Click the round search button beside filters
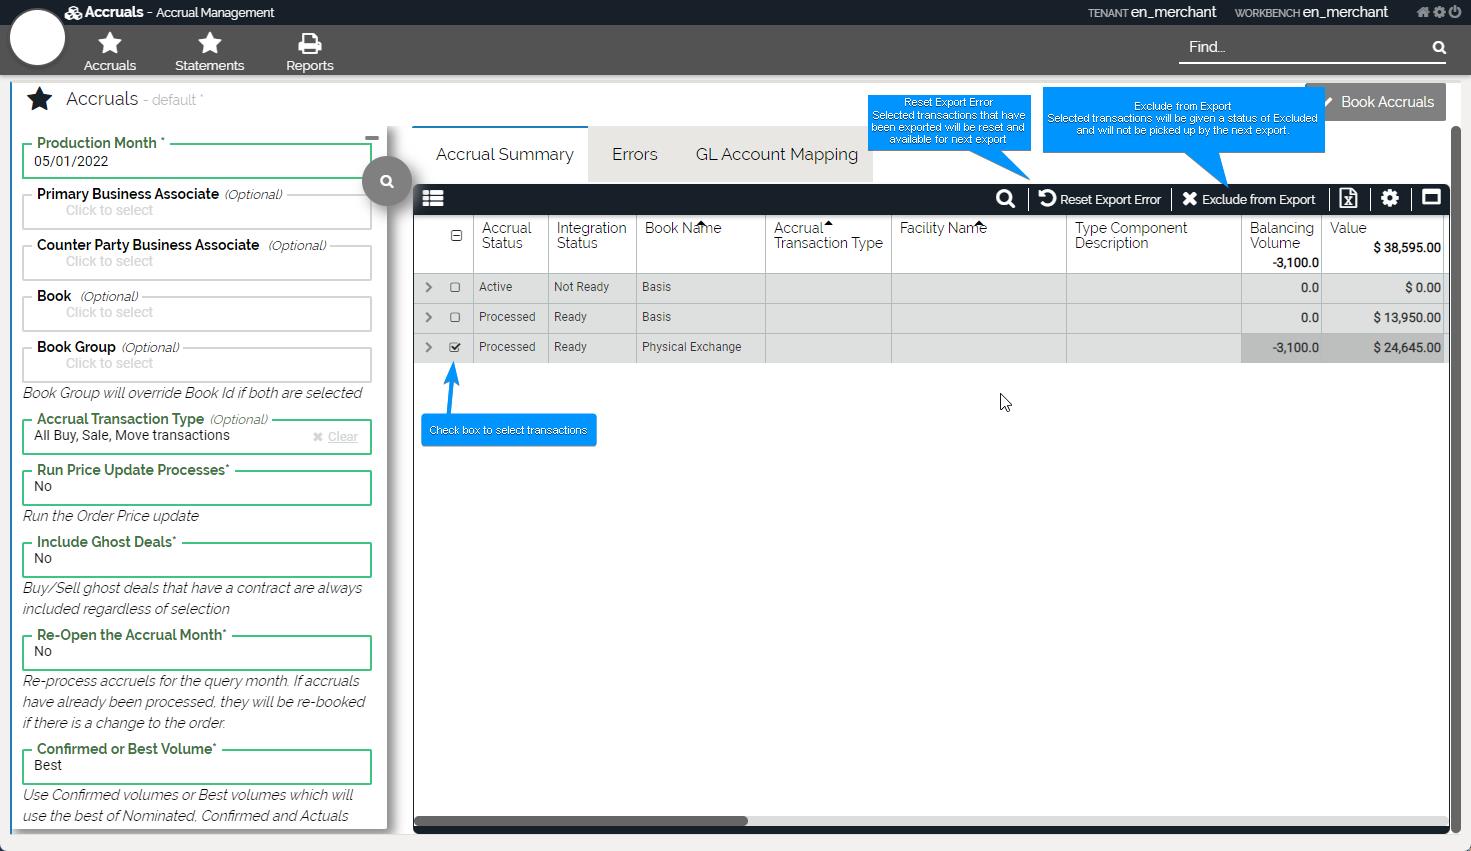The height and width of the screenshot is (851, 1471). point(387,181)
